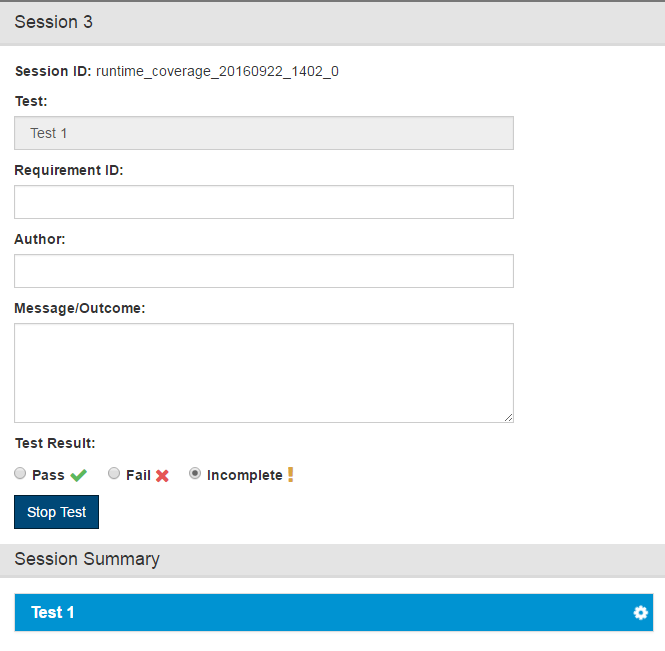The width and height of the screenshot is (665, 651).
Task: Click the Stop Test button
Action: tap(56, 512)
